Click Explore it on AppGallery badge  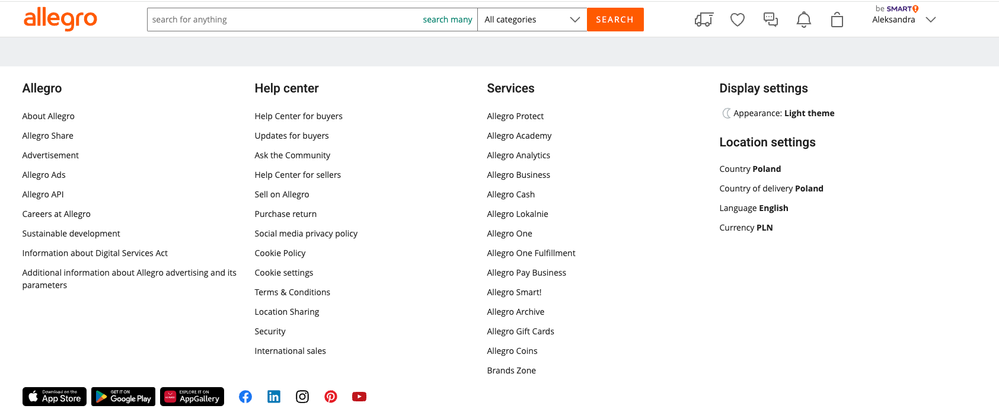(x=192, y=397)
